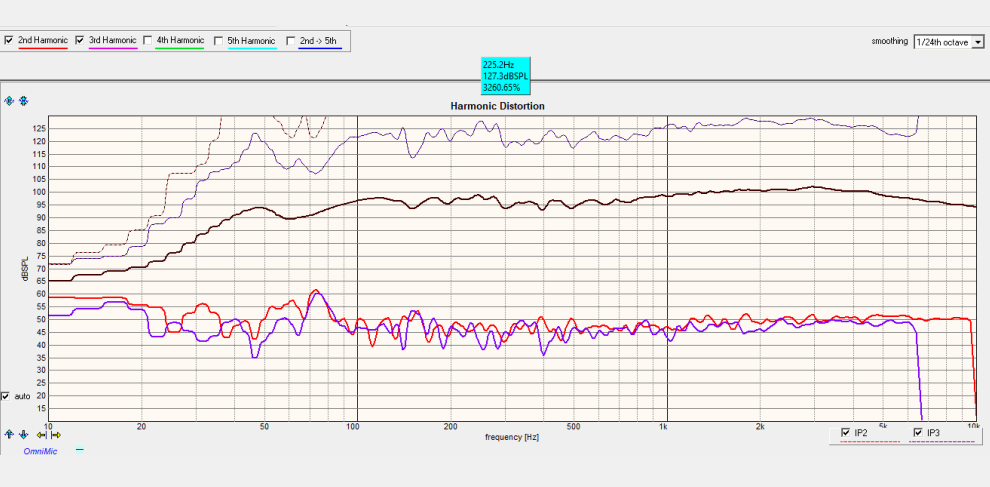
Task: Open the smoothing dropdown arrow
Action: pos(978,42)
